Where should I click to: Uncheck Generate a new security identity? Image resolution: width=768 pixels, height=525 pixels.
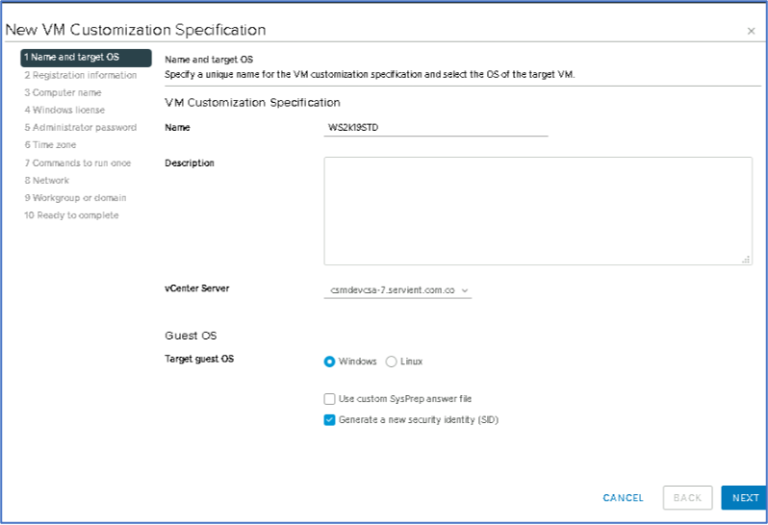tap(330, 420)
